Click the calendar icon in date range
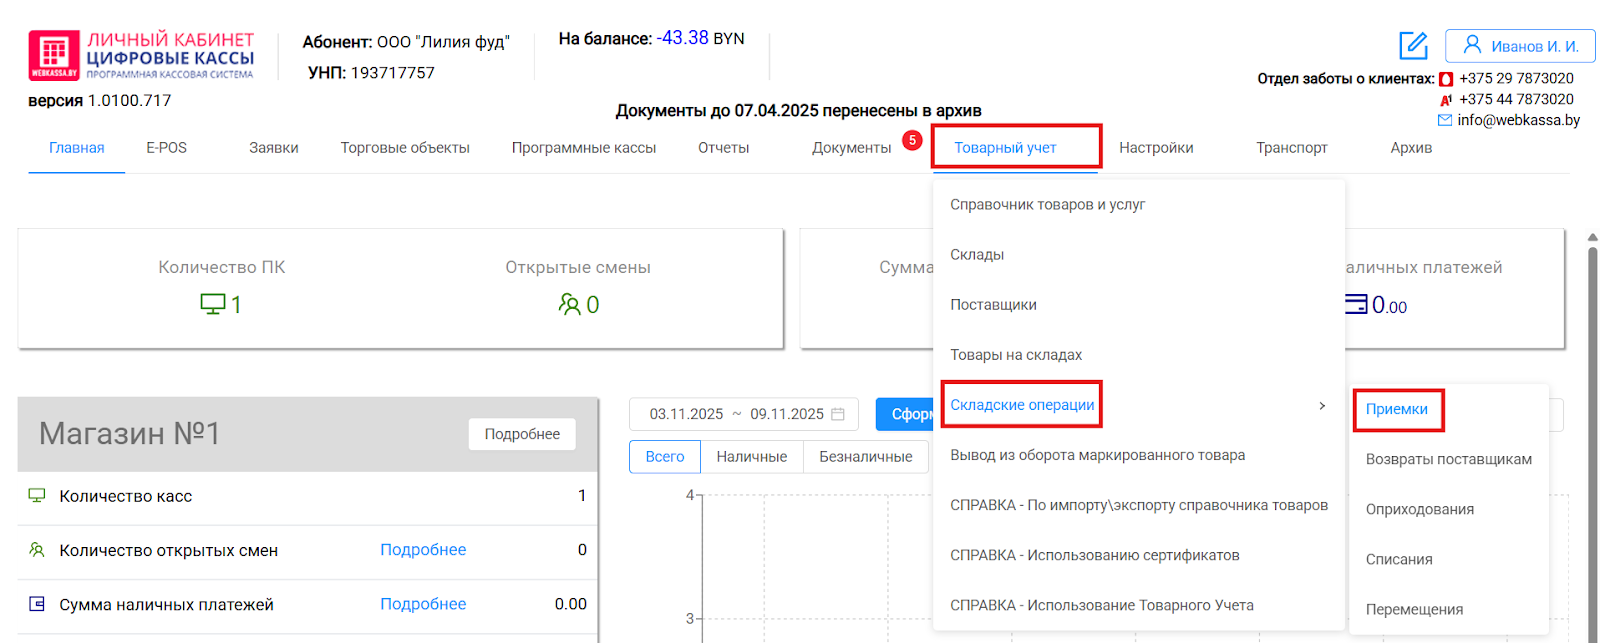Image resolution: width=1600 pixels, height=643 pixels. pyautogui.click(x=838, y=414)
